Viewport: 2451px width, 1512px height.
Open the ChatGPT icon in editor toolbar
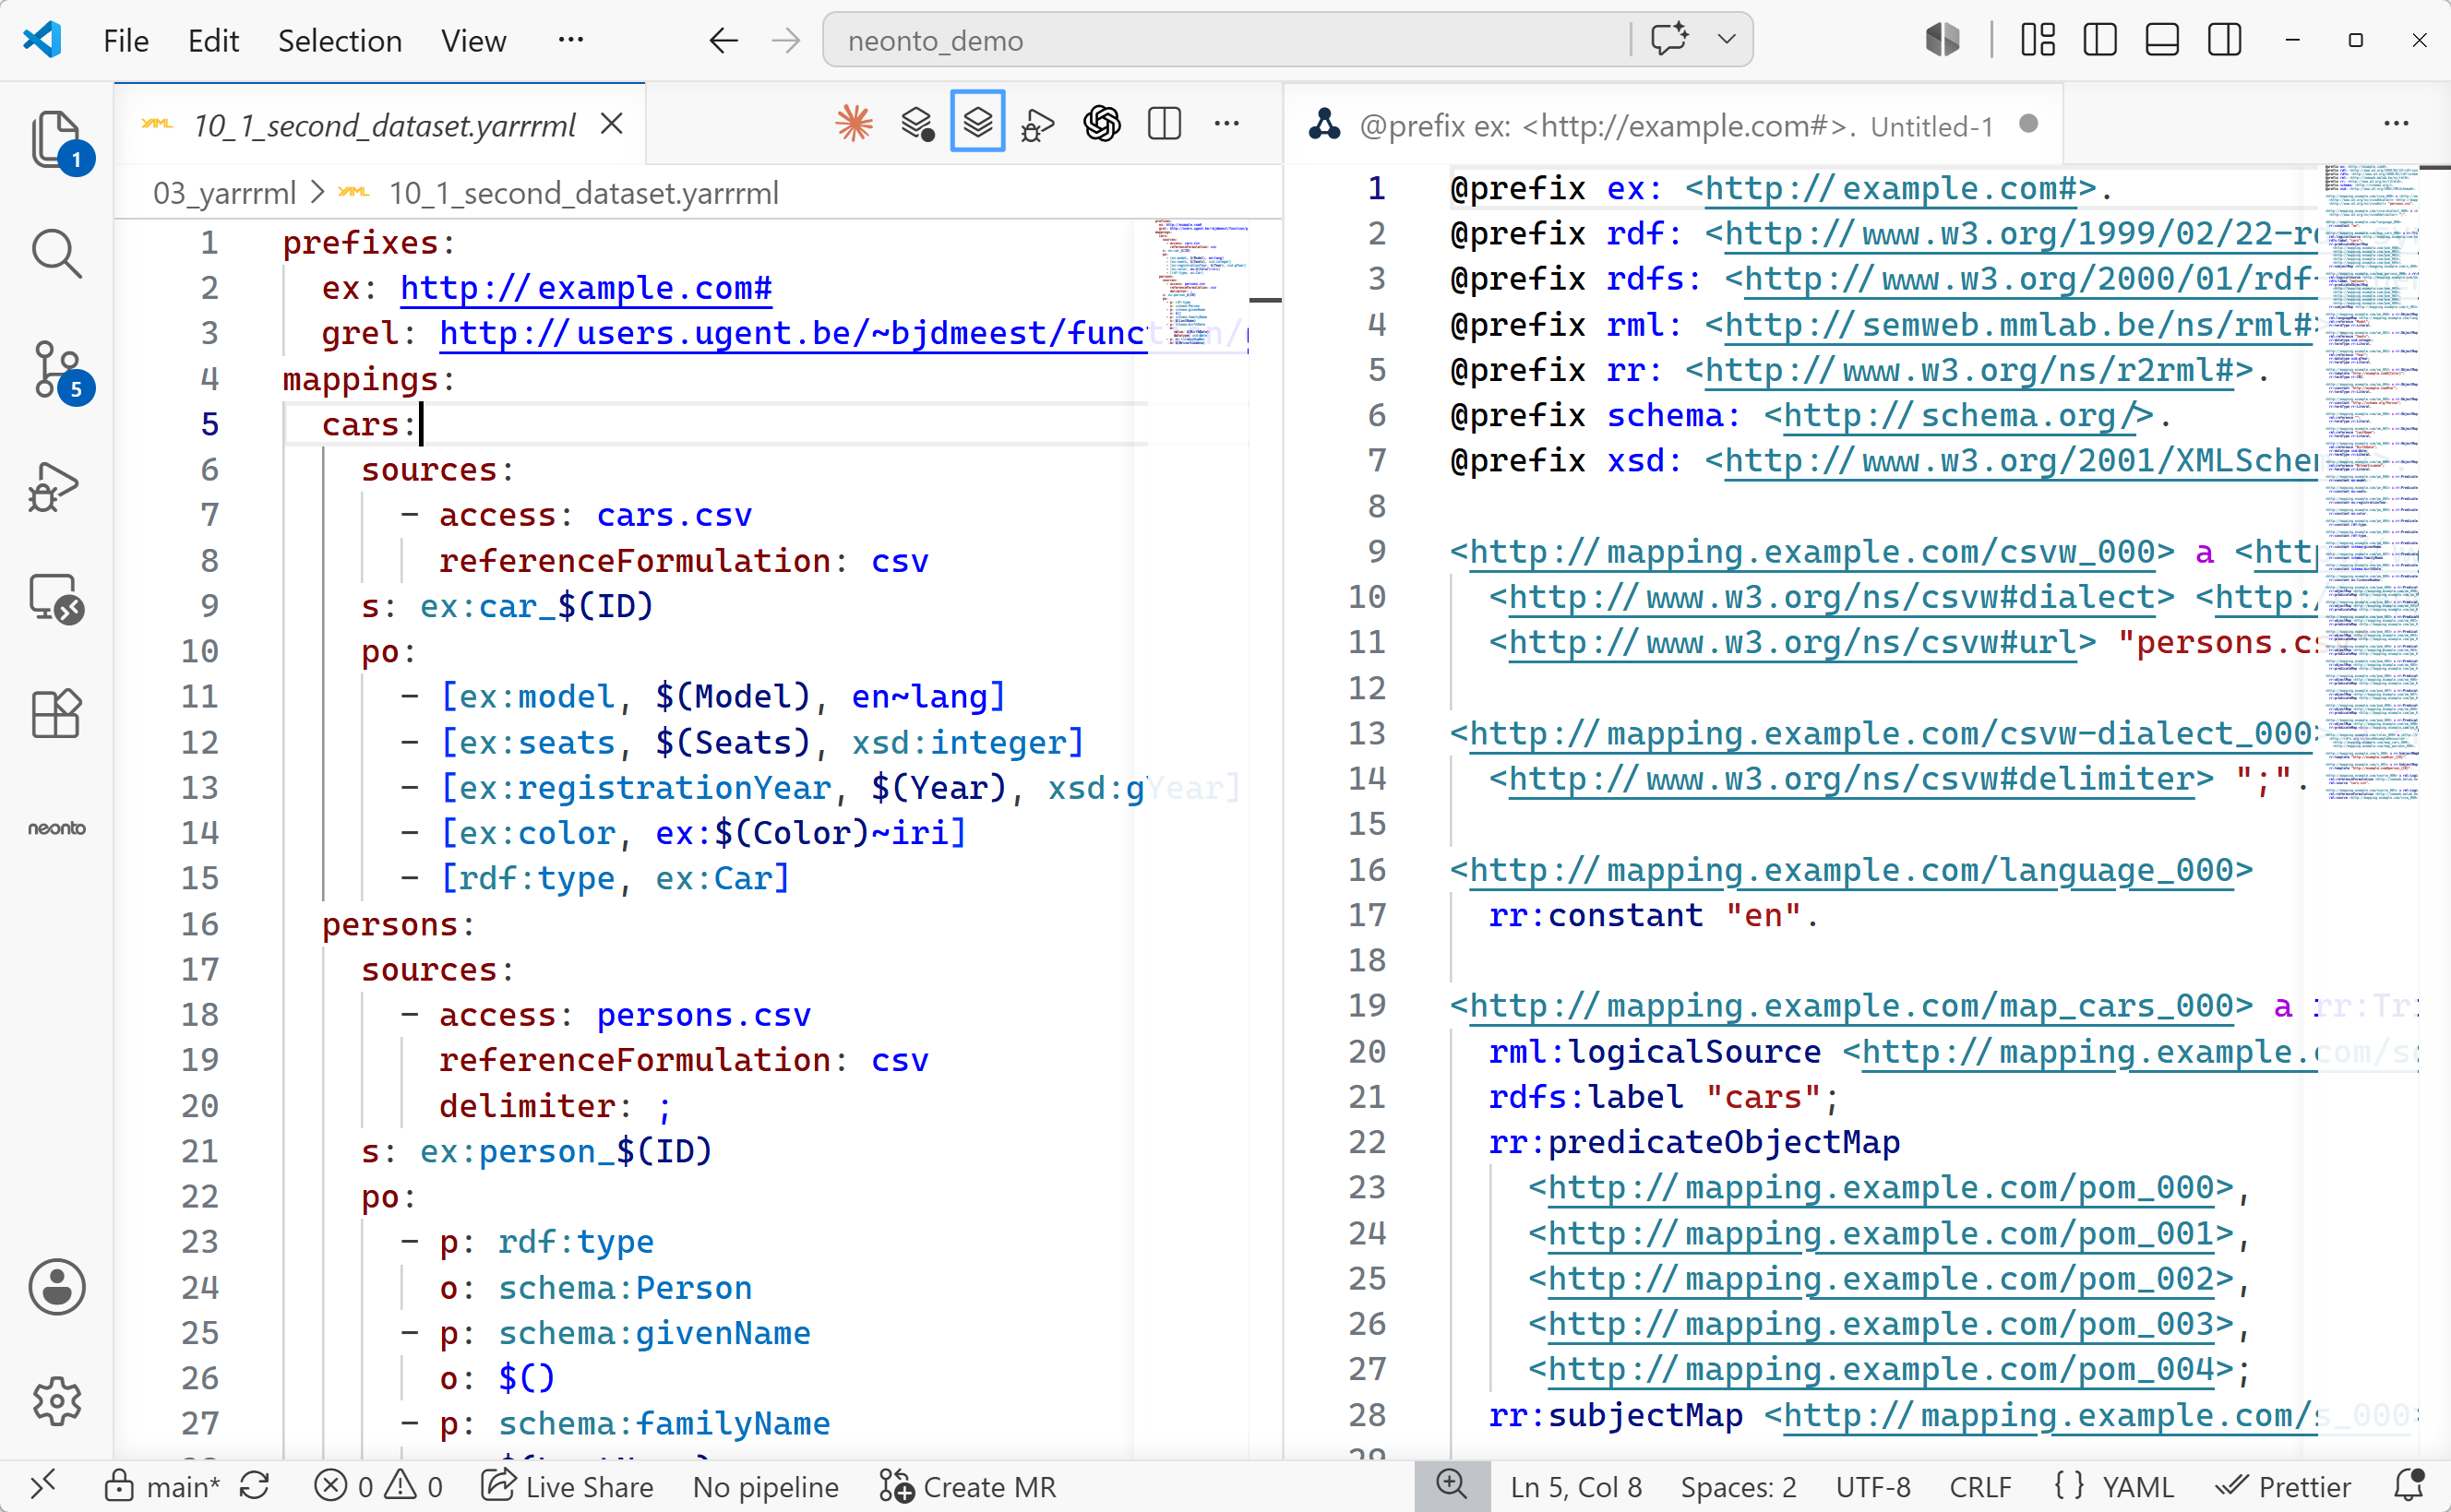(1102, 124)
